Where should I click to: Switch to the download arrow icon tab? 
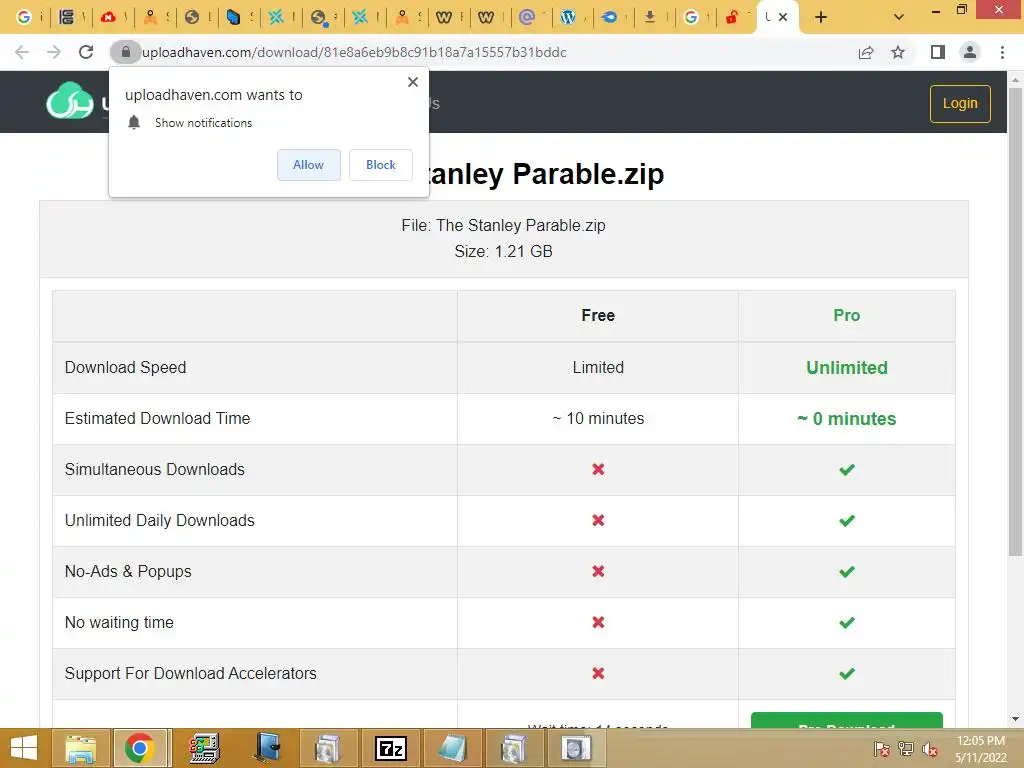[x=650, y=17]
